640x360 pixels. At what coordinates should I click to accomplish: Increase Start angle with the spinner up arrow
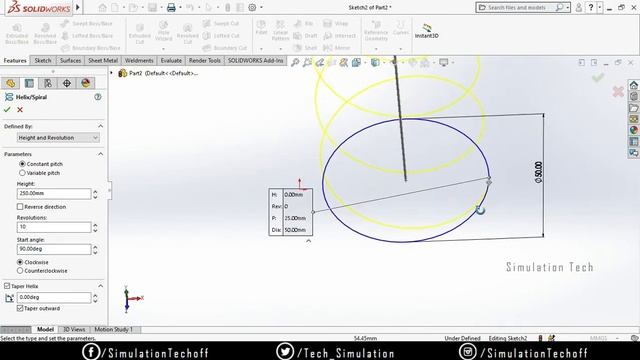pyautogui.click(x=95, y=247)
